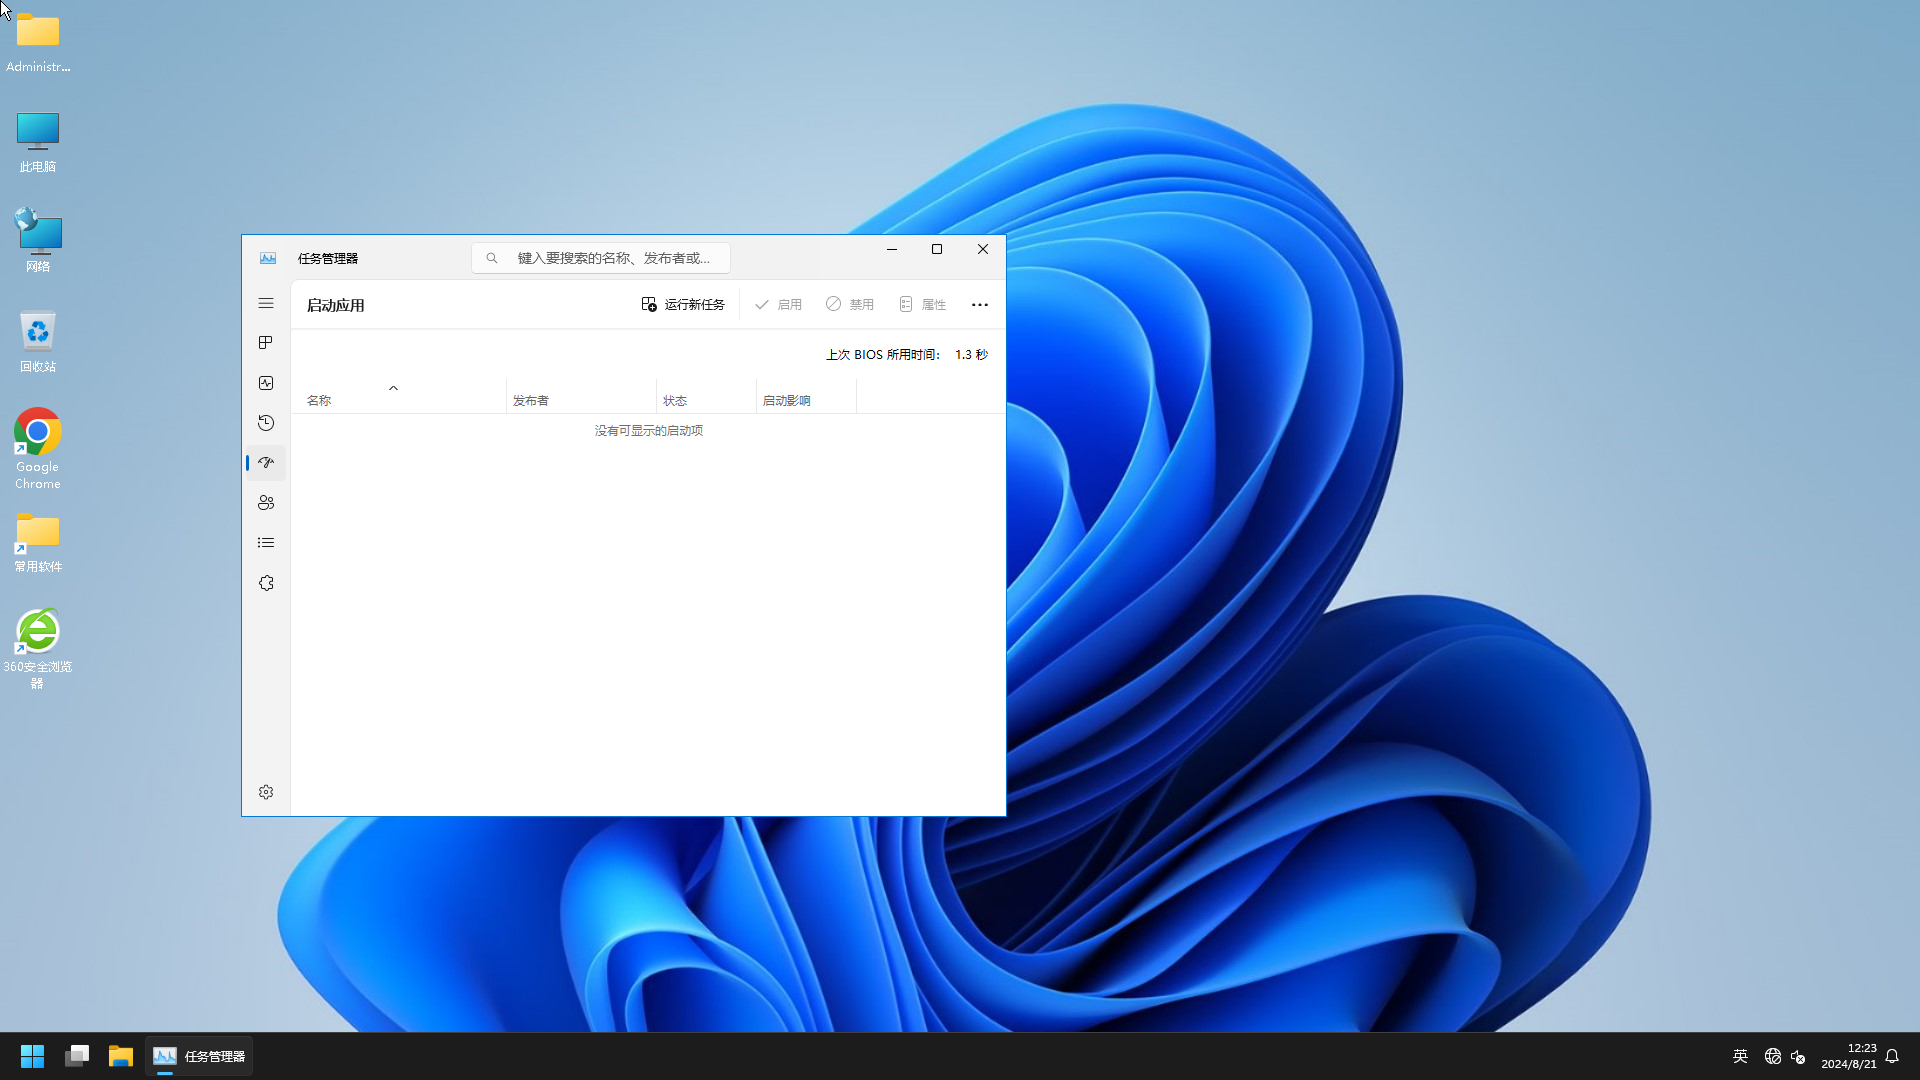Image resolution: width=1920 pixels, height=1080 pixels.
Task: Toggle the 名称 (Name) column header
Action: click(x=319, y=400)
